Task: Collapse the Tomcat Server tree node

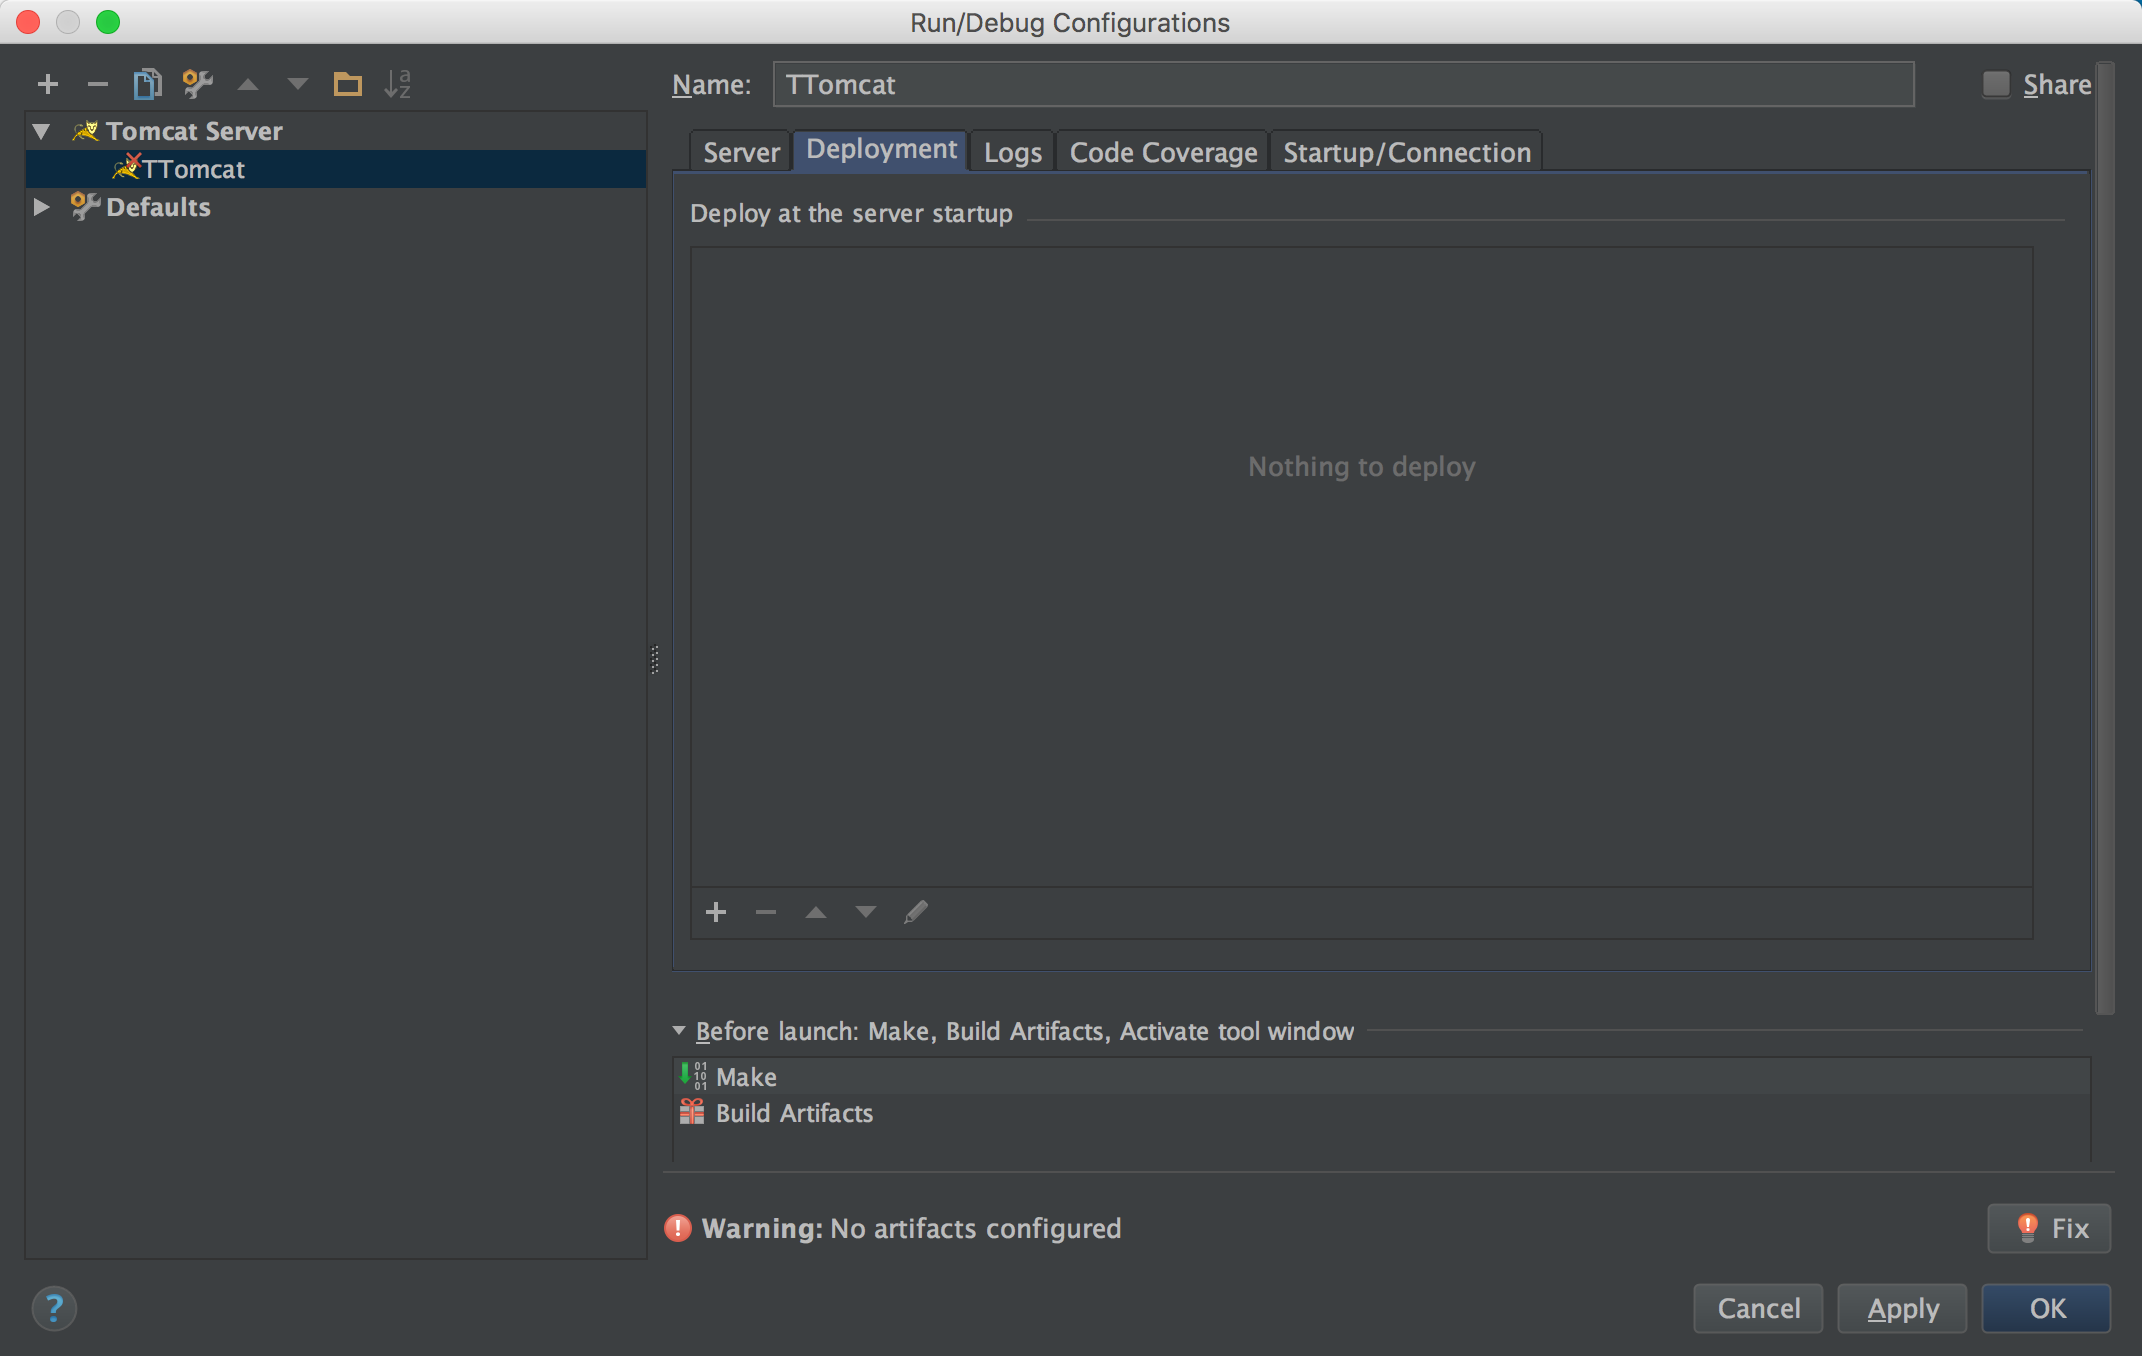Action: point(40,130)
